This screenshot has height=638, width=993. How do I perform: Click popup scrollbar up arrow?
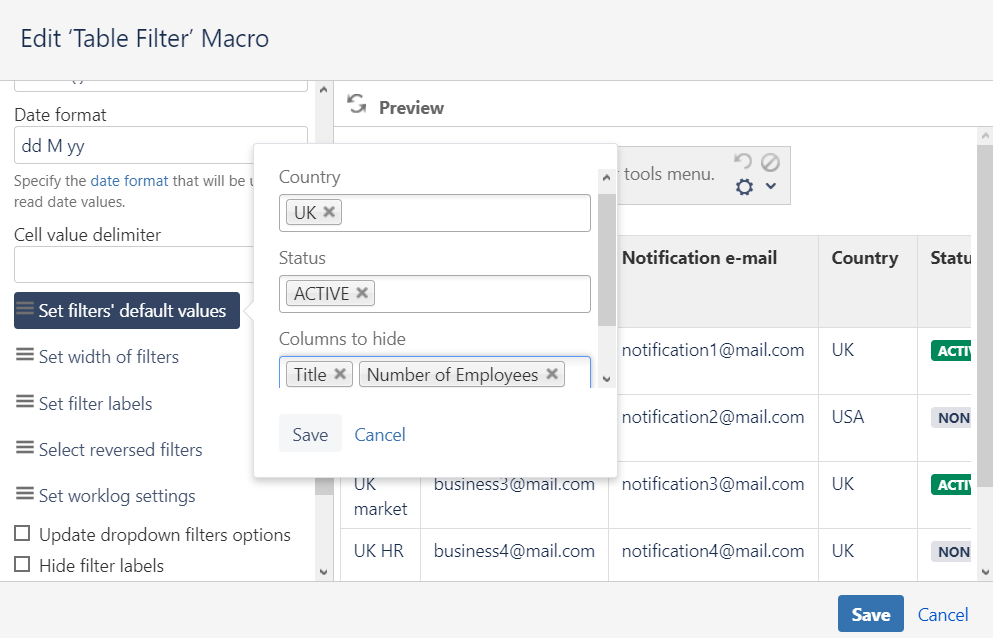(607, 177)
